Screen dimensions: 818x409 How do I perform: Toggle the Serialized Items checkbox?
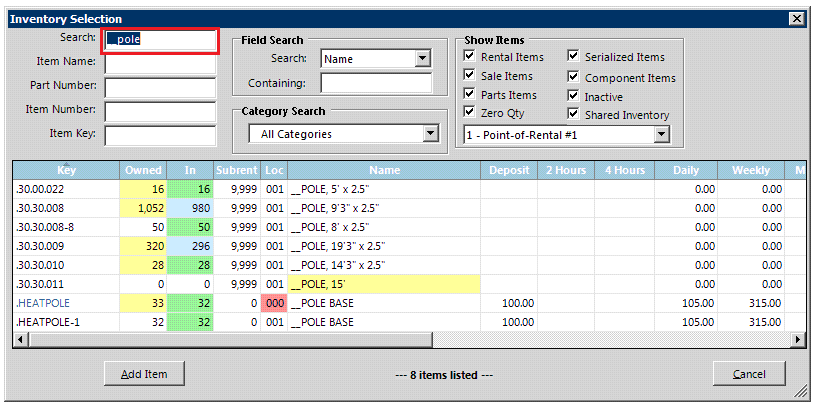point(574,58)
